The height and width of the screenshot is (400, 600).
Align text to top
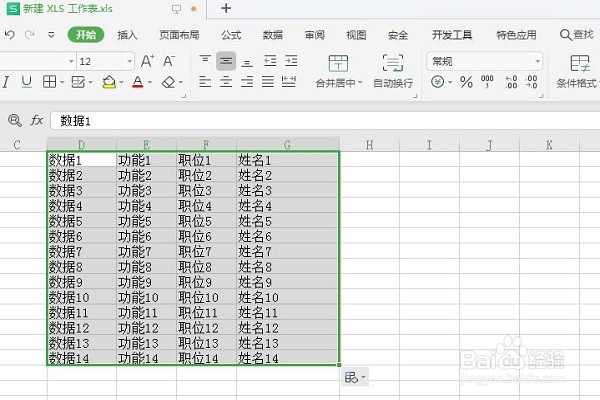tap(205, 60)
